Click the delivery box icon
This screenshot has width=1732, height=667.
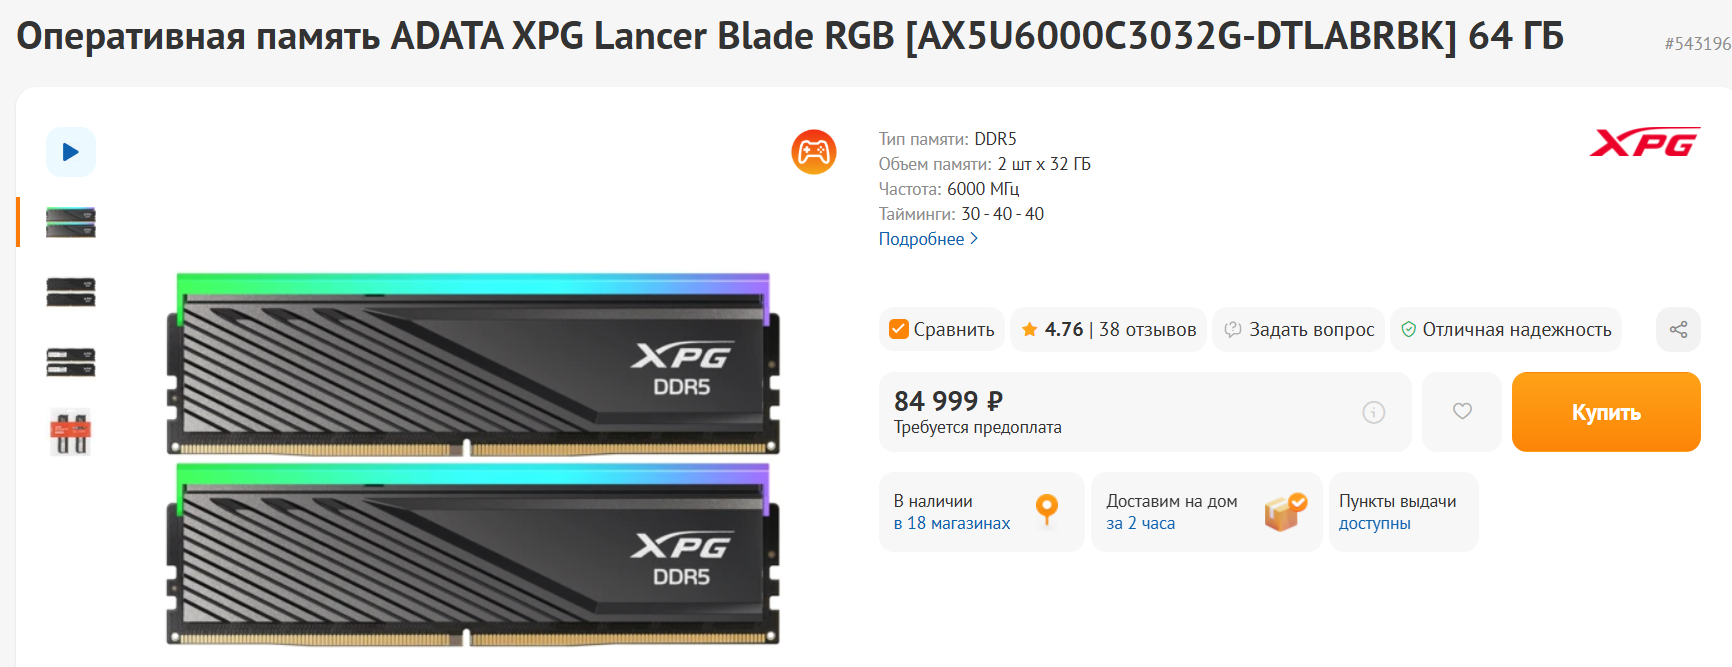coord(1285,511)
